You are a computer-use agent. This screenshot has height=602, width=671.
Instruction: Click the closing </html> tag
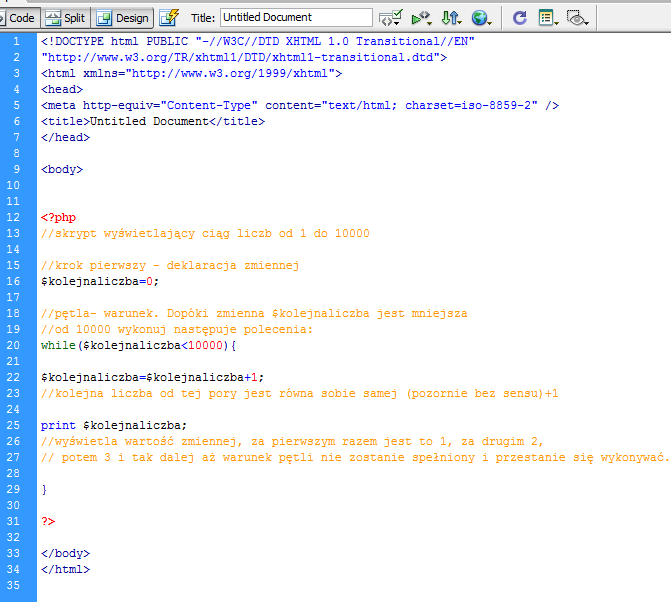tap(65, 569)
